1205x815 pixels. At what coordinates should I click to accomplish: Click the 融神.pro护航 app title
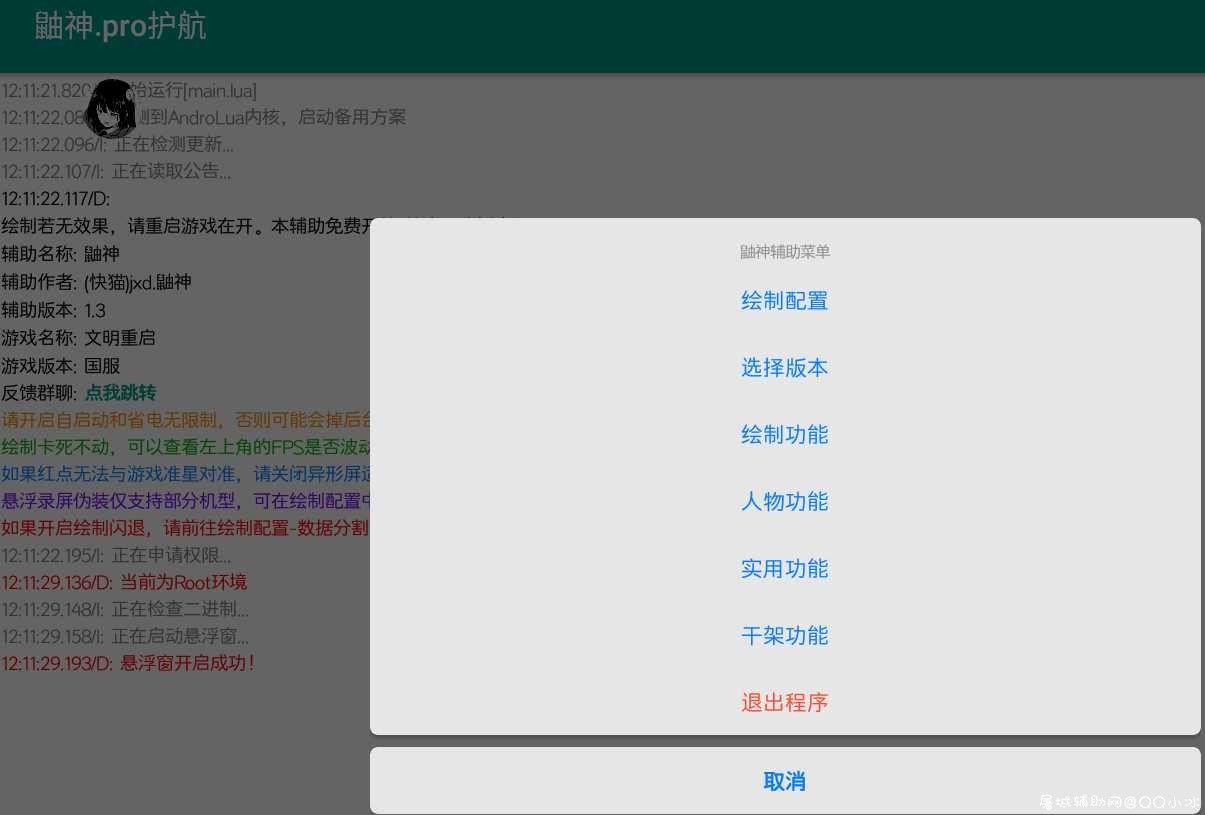coord(120,26)
